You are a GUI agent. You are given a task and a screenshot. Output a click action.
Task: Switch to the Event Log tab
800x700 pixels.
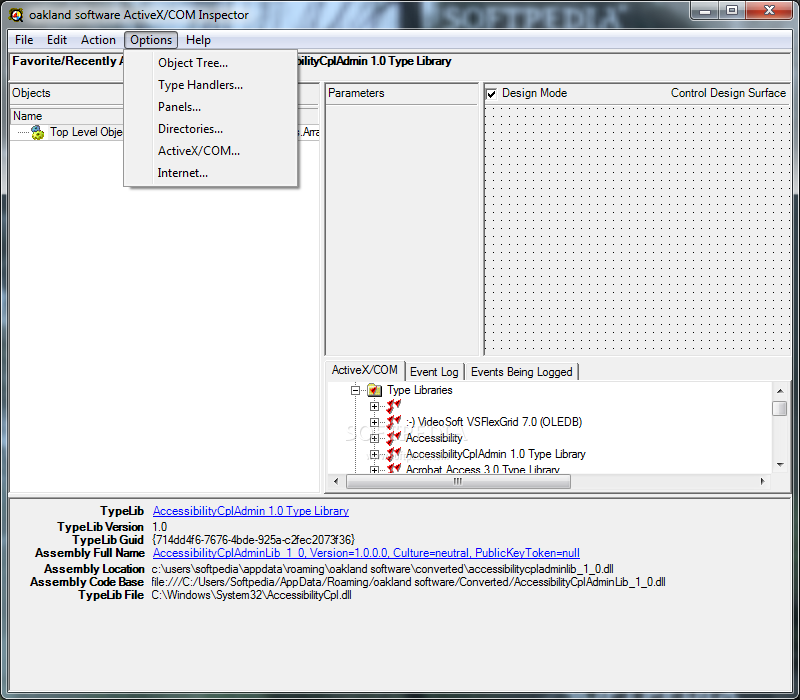point(434,372)
